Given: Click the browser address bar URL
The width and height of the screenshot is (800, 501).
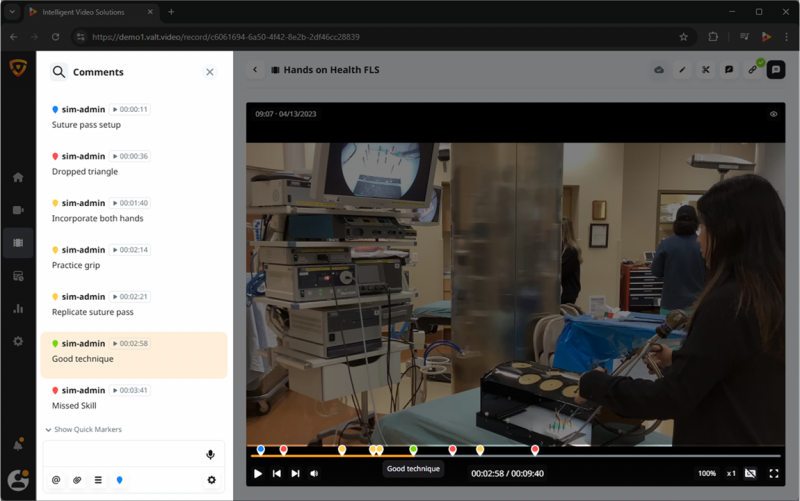Looking at the screenshot, I should point(226,37).
